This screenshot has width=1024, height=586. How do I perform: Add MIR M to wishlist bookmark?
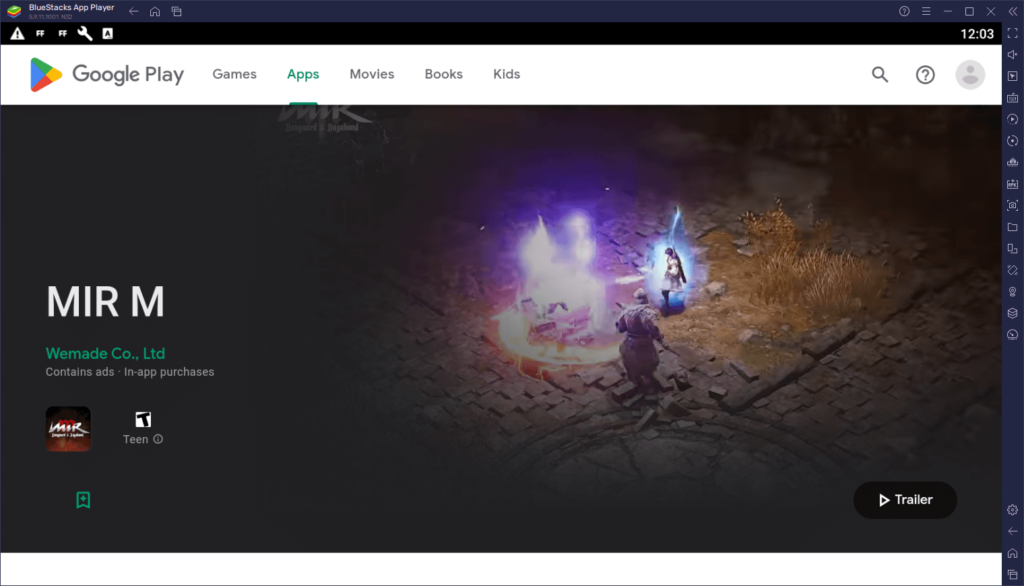click(83, 499)
